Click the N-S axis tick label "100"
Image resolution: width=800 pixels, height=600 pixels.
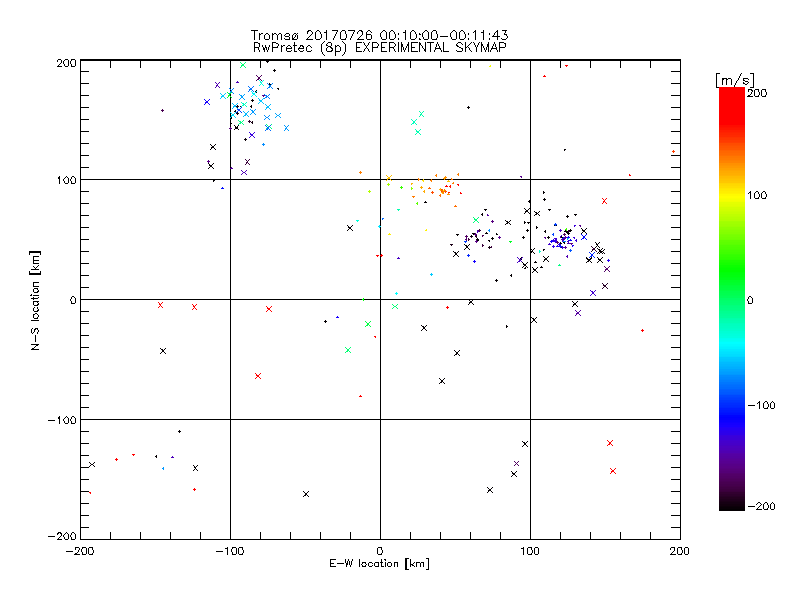coord(66,180)
